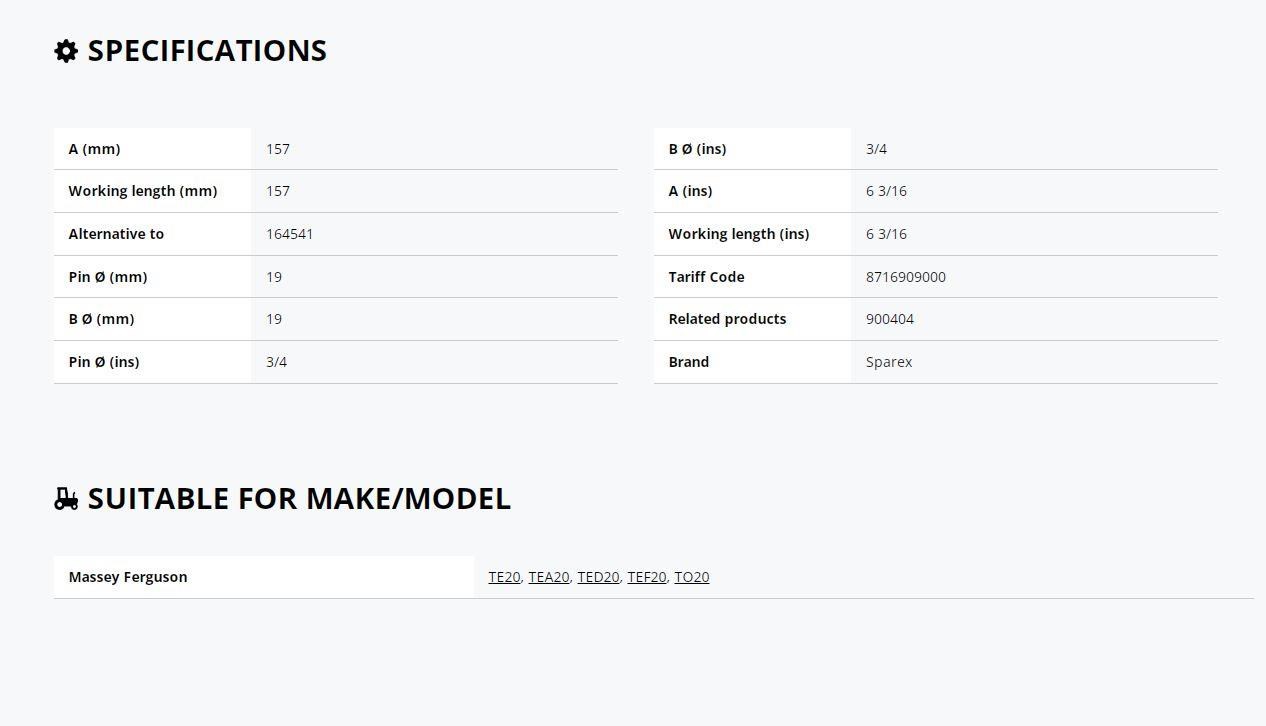This screenshot has height=726, width=1266.
Task: Click the tractor icon beside Suitable For heading
Action: 66,499
